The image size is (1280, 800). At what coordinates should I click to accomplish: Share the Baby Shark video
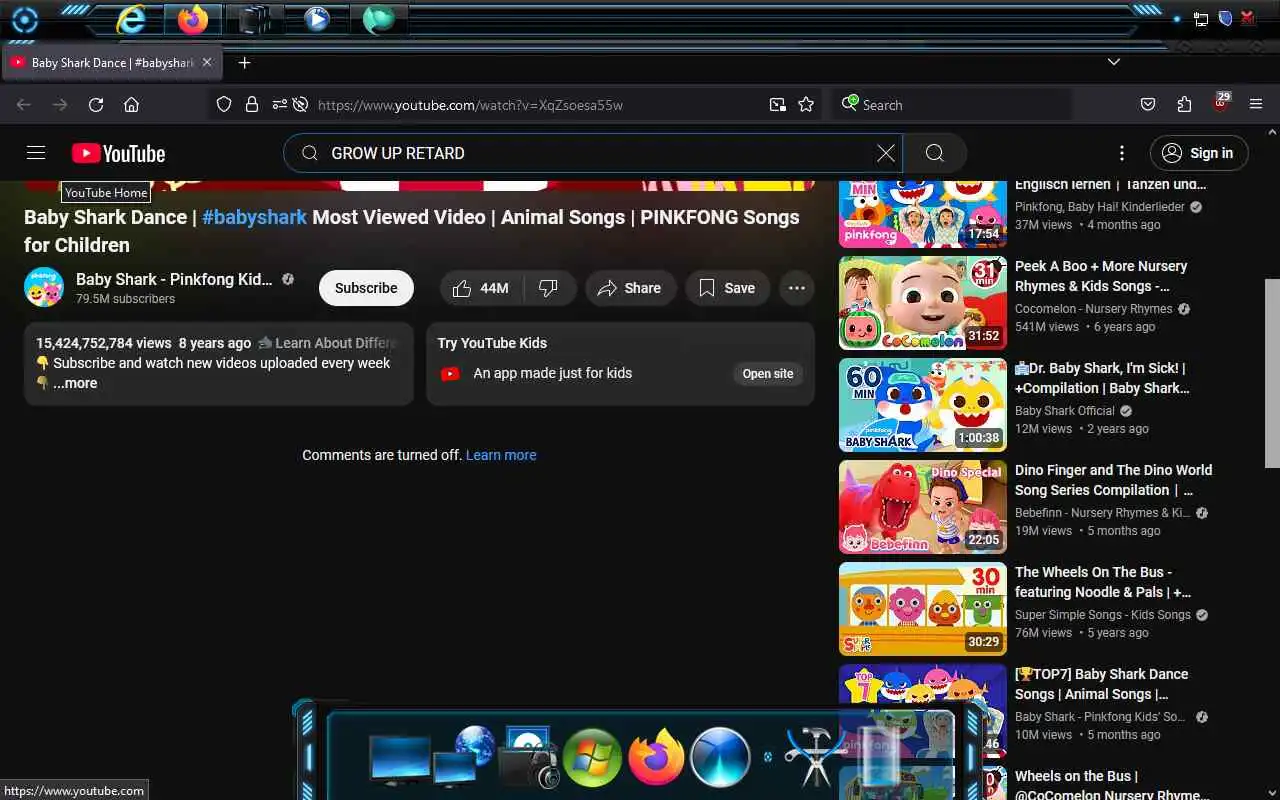629,288
